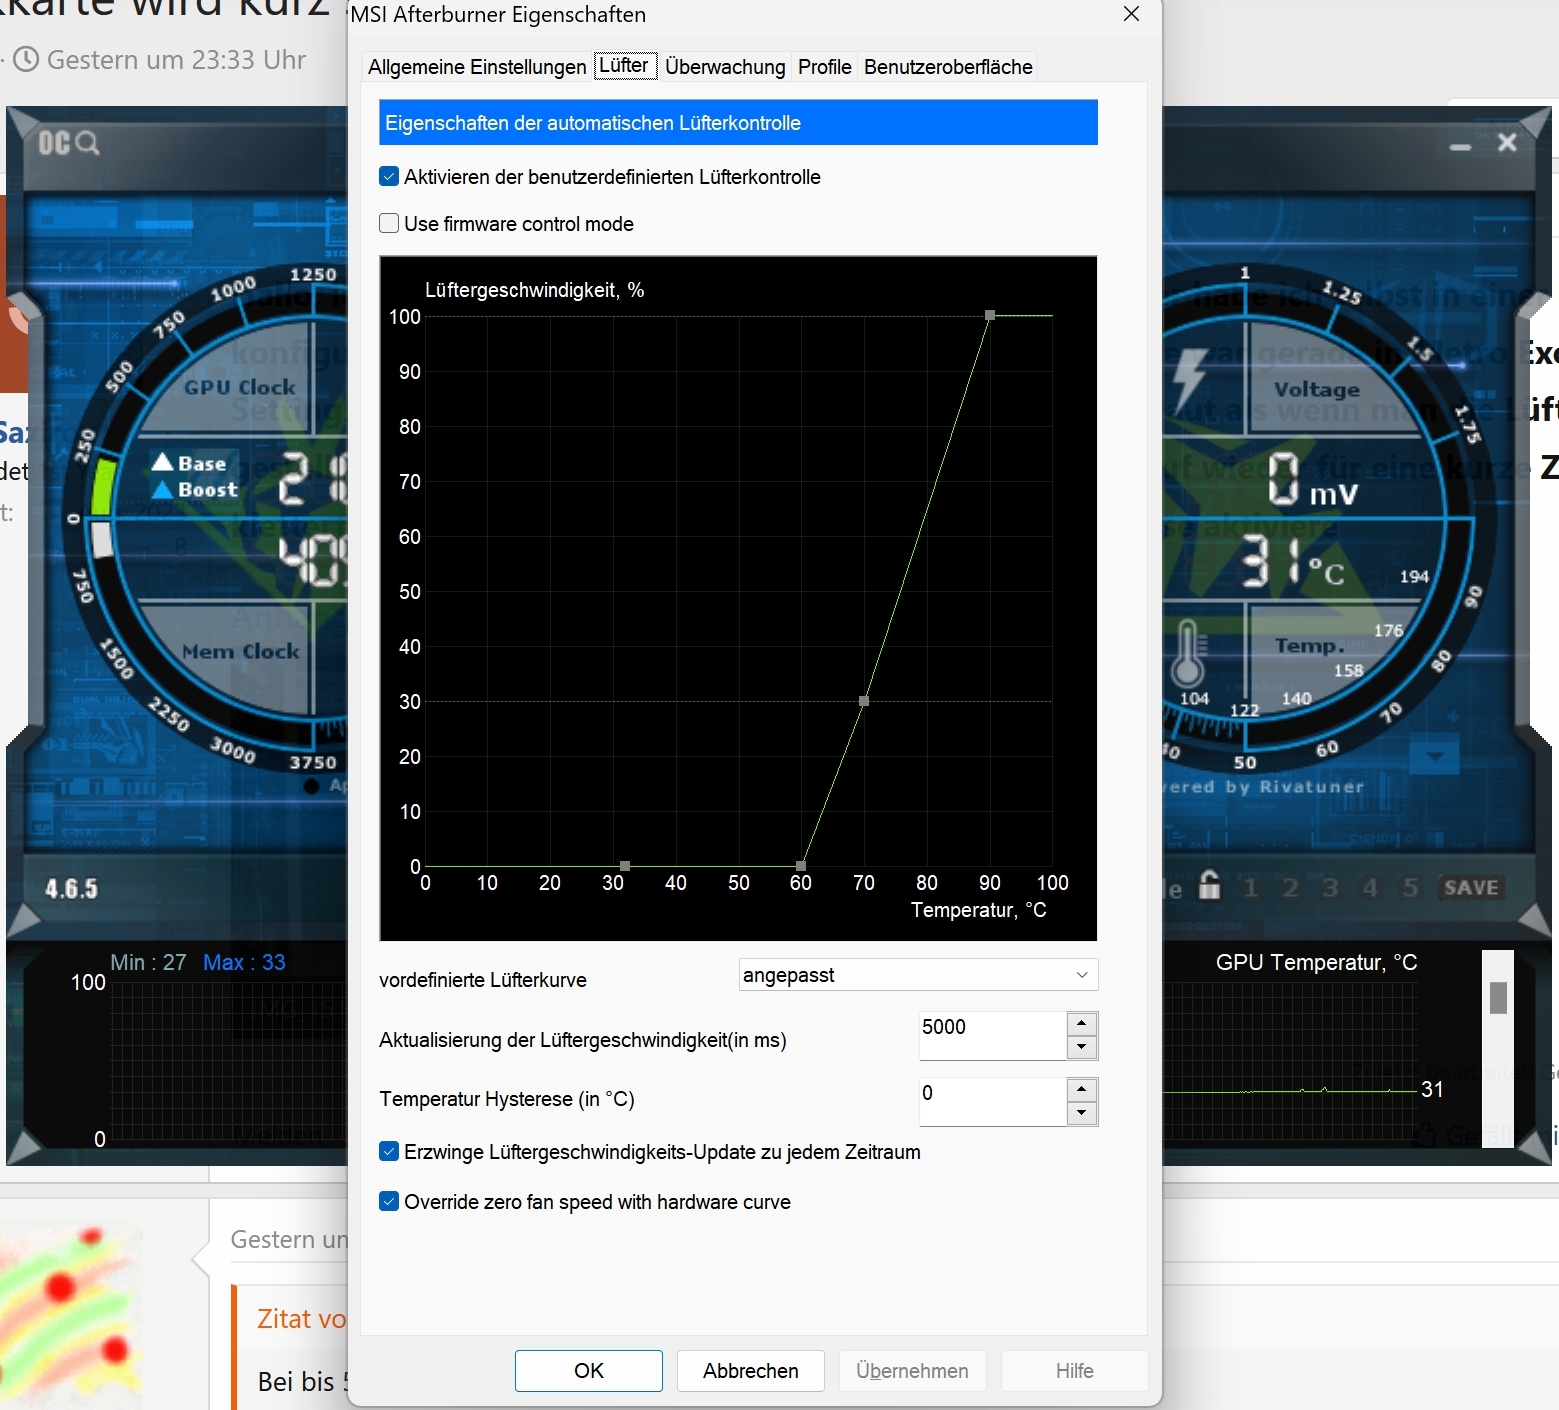Click the Base clock triangle icon
The image size is (1559, 1410).
(163, 462)
